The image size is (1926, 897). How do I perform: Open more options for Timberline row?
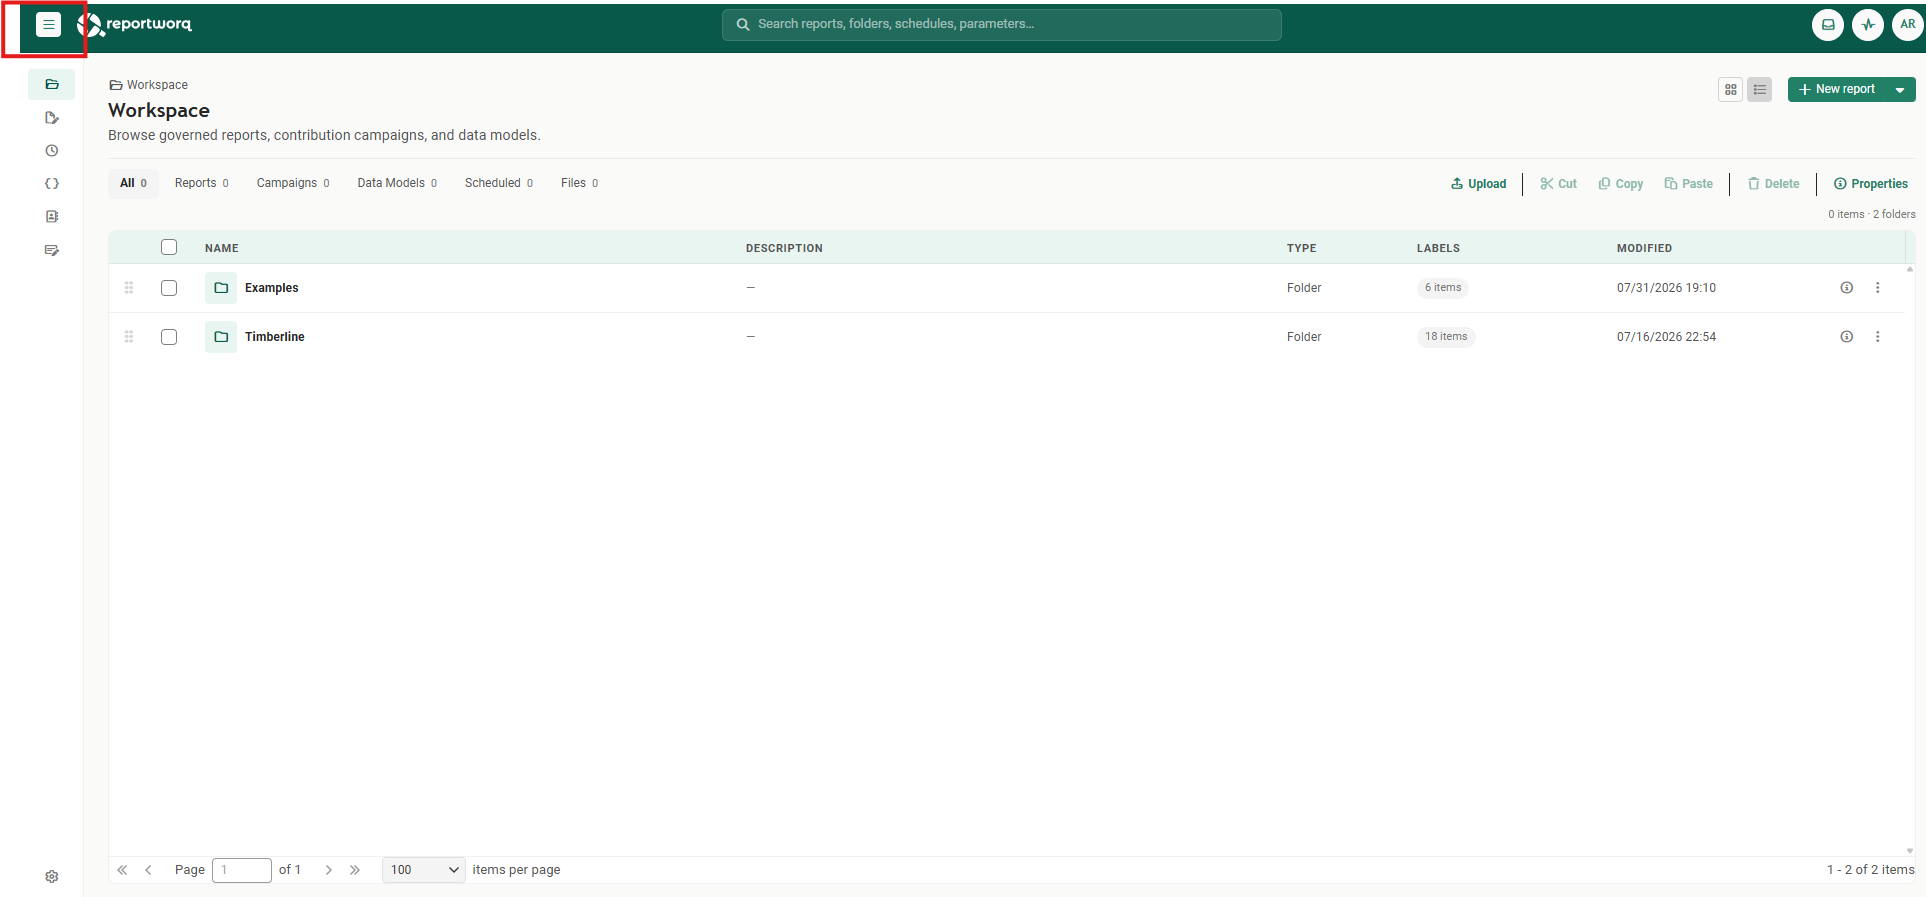(1878, 337)
